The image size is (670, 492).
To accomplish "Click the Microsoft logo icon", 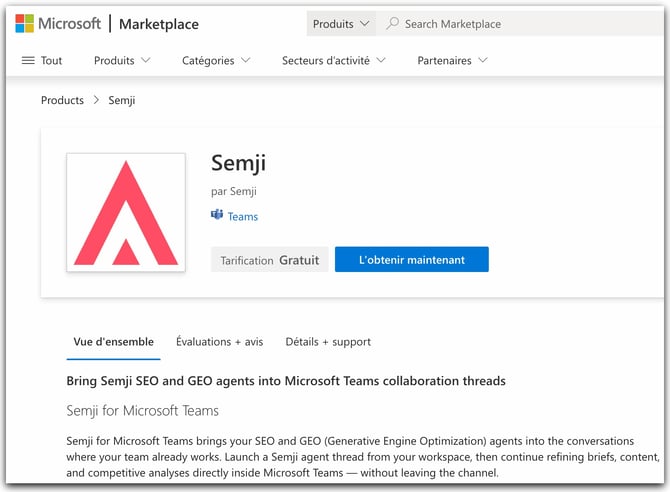I will pyautogui.click(x=24, y=23).
